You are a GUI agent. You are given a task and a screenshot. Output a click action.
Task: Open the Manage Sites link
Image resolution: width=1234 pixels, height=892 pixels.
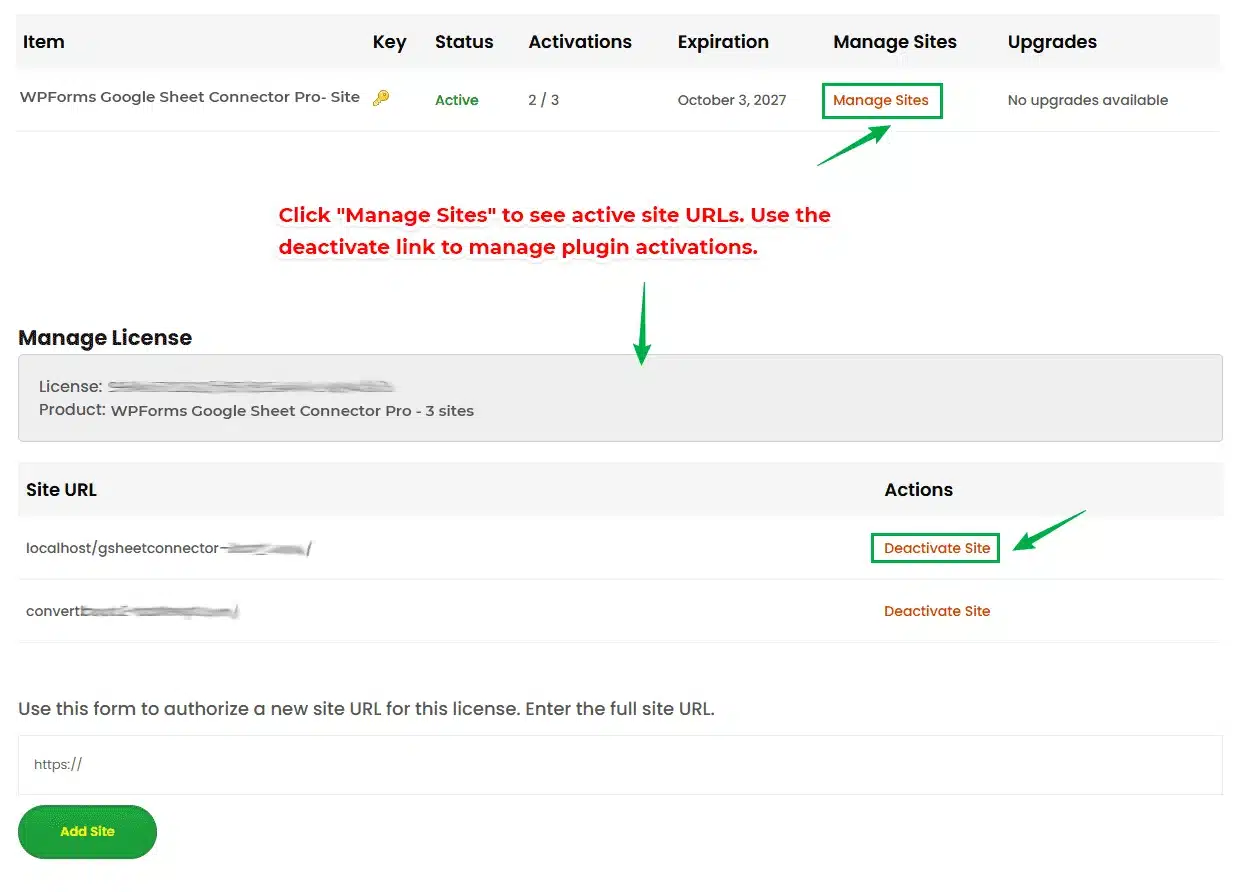[x=881, y=100]
